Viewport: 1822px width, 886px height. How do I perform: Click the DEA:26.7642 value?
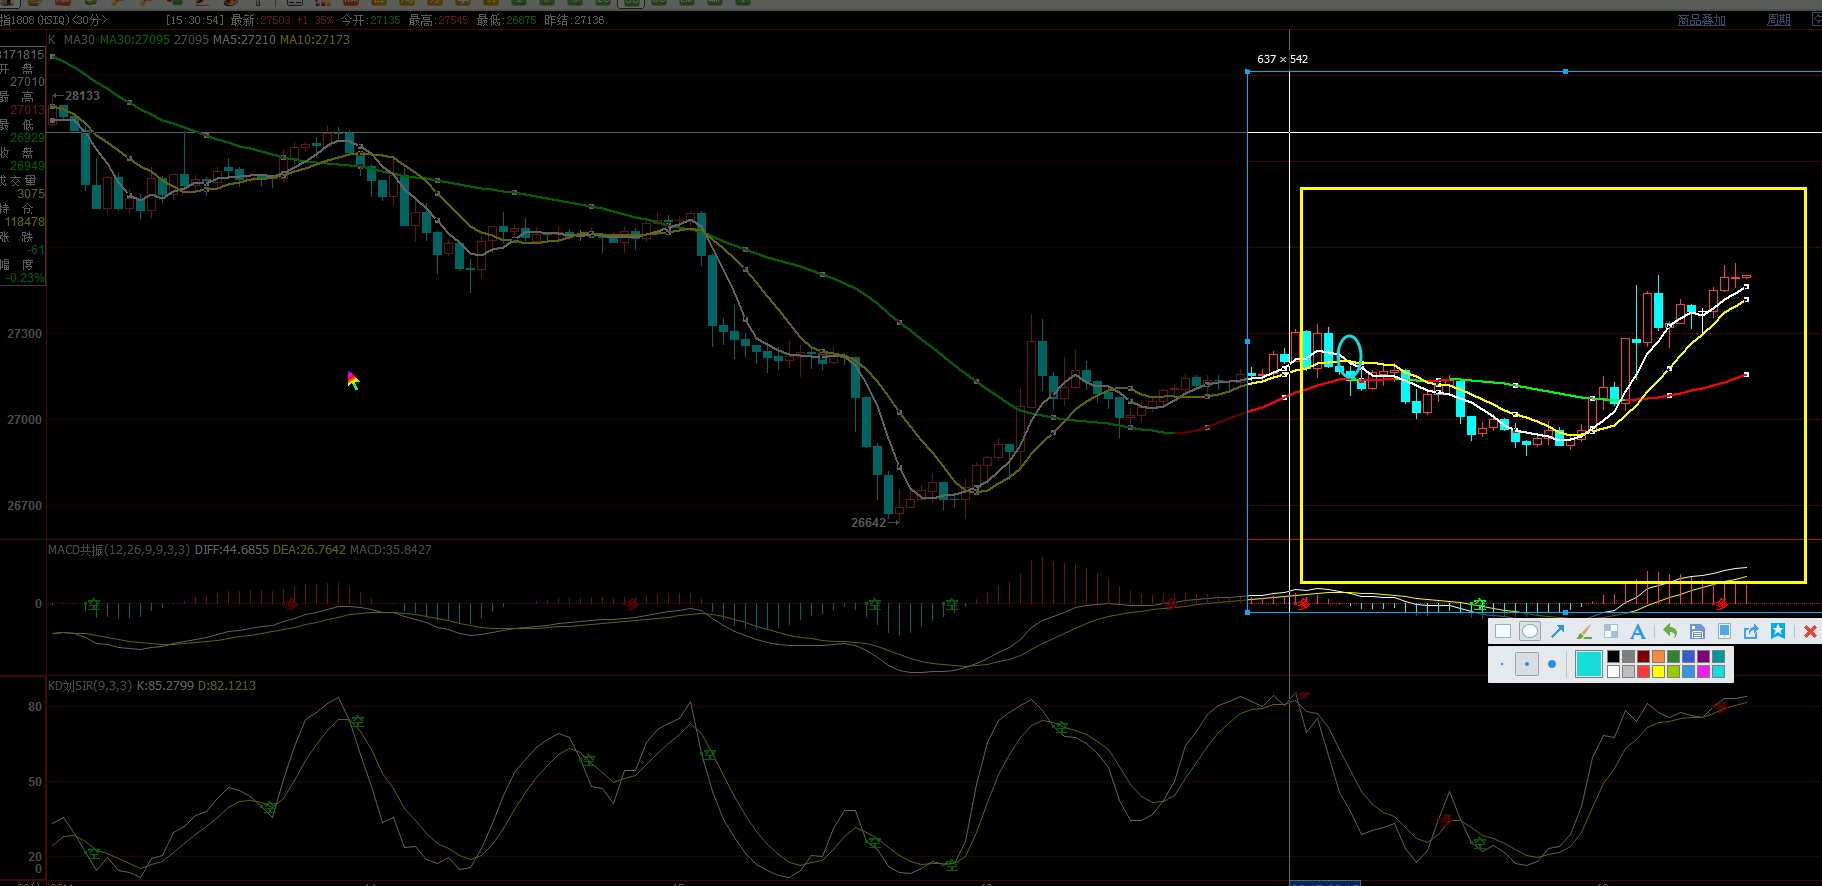(x=310, y=550)
